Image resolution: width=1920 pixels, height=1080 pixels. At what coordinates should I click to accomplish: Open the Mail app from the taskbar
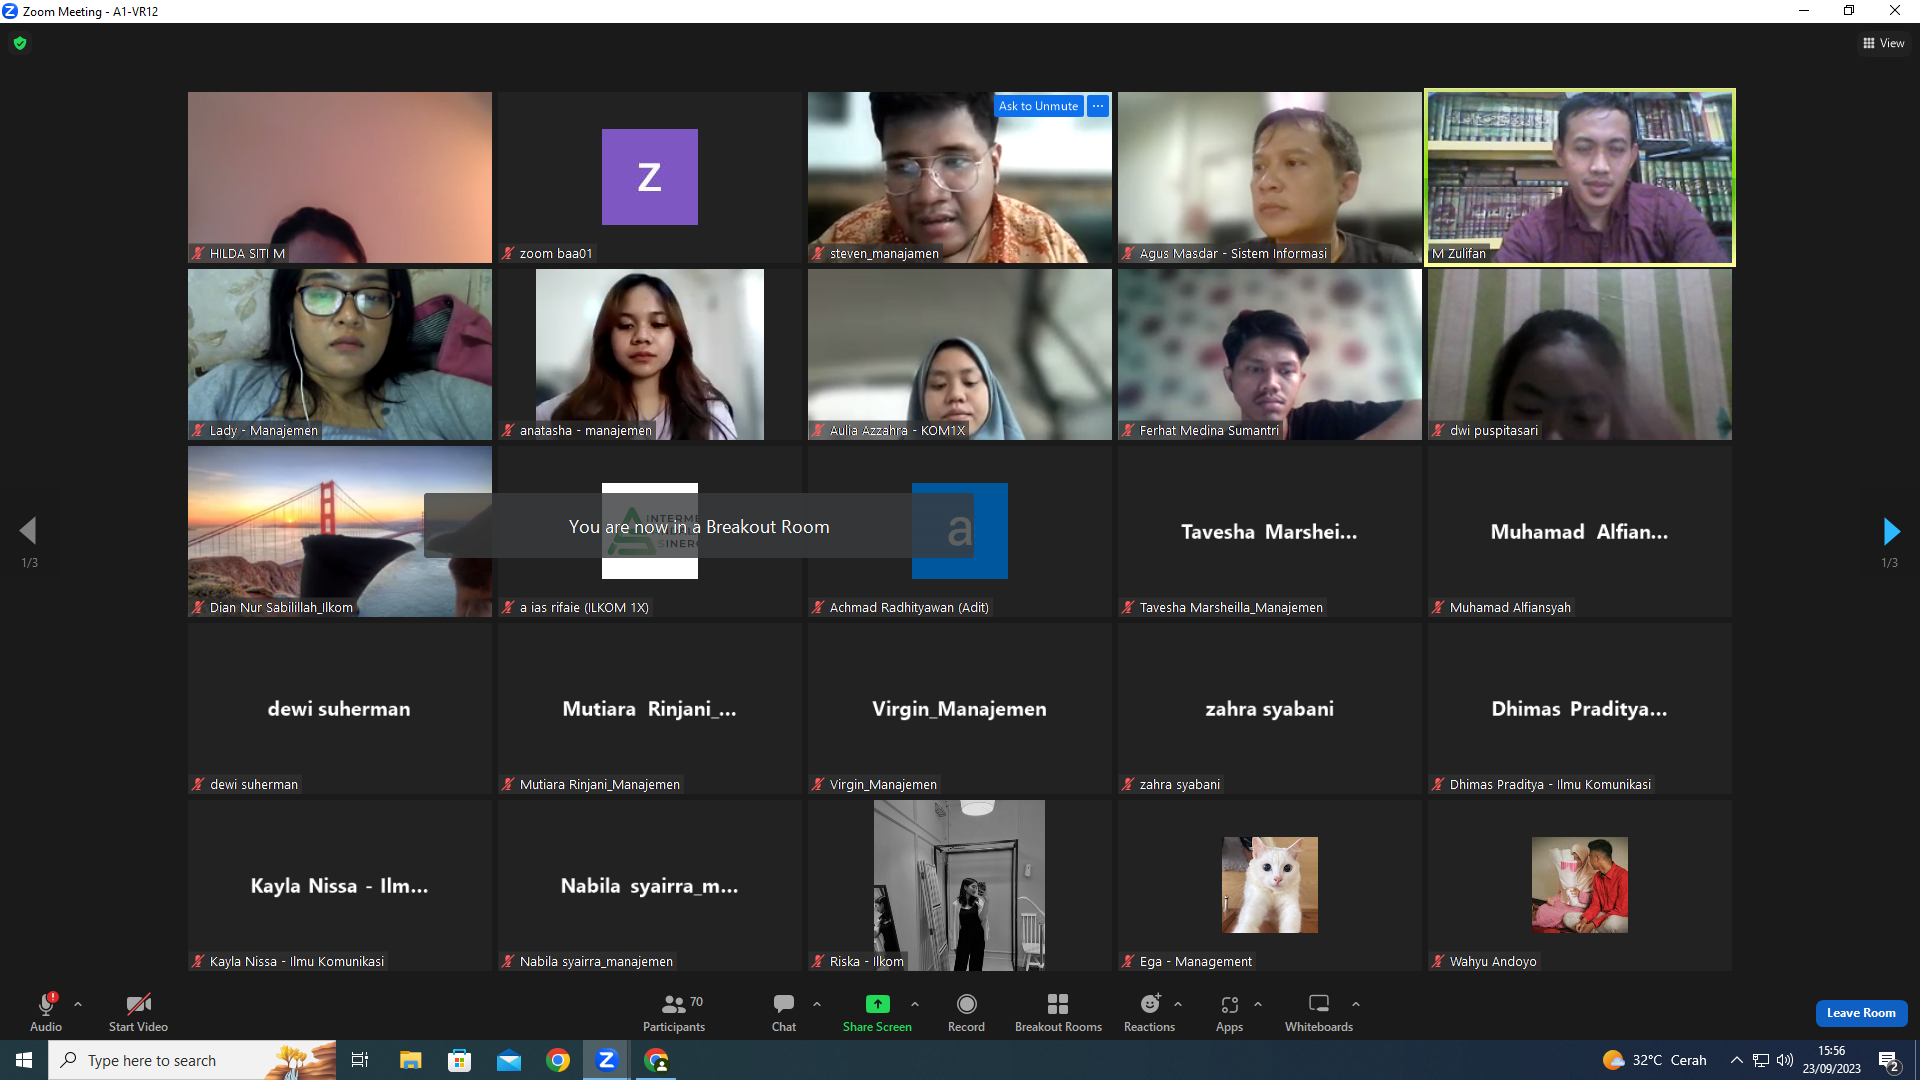pos(509,1060)
